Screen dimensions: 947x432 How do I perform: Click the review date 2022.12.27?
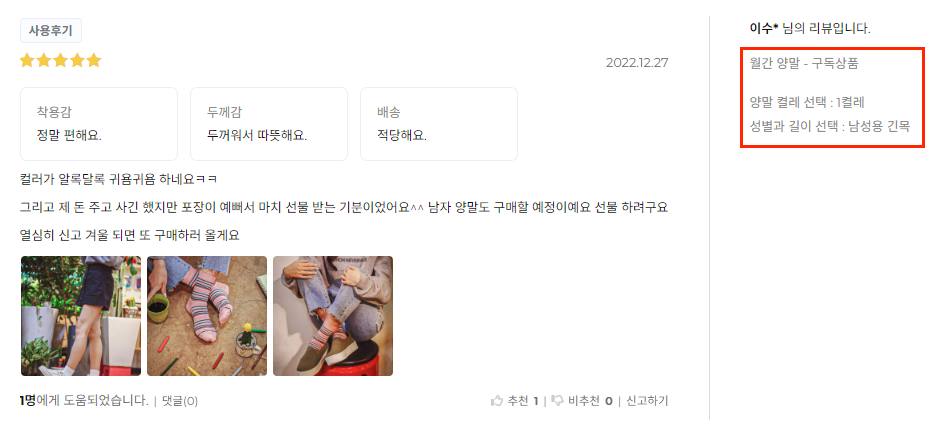[x=637, y=62]
